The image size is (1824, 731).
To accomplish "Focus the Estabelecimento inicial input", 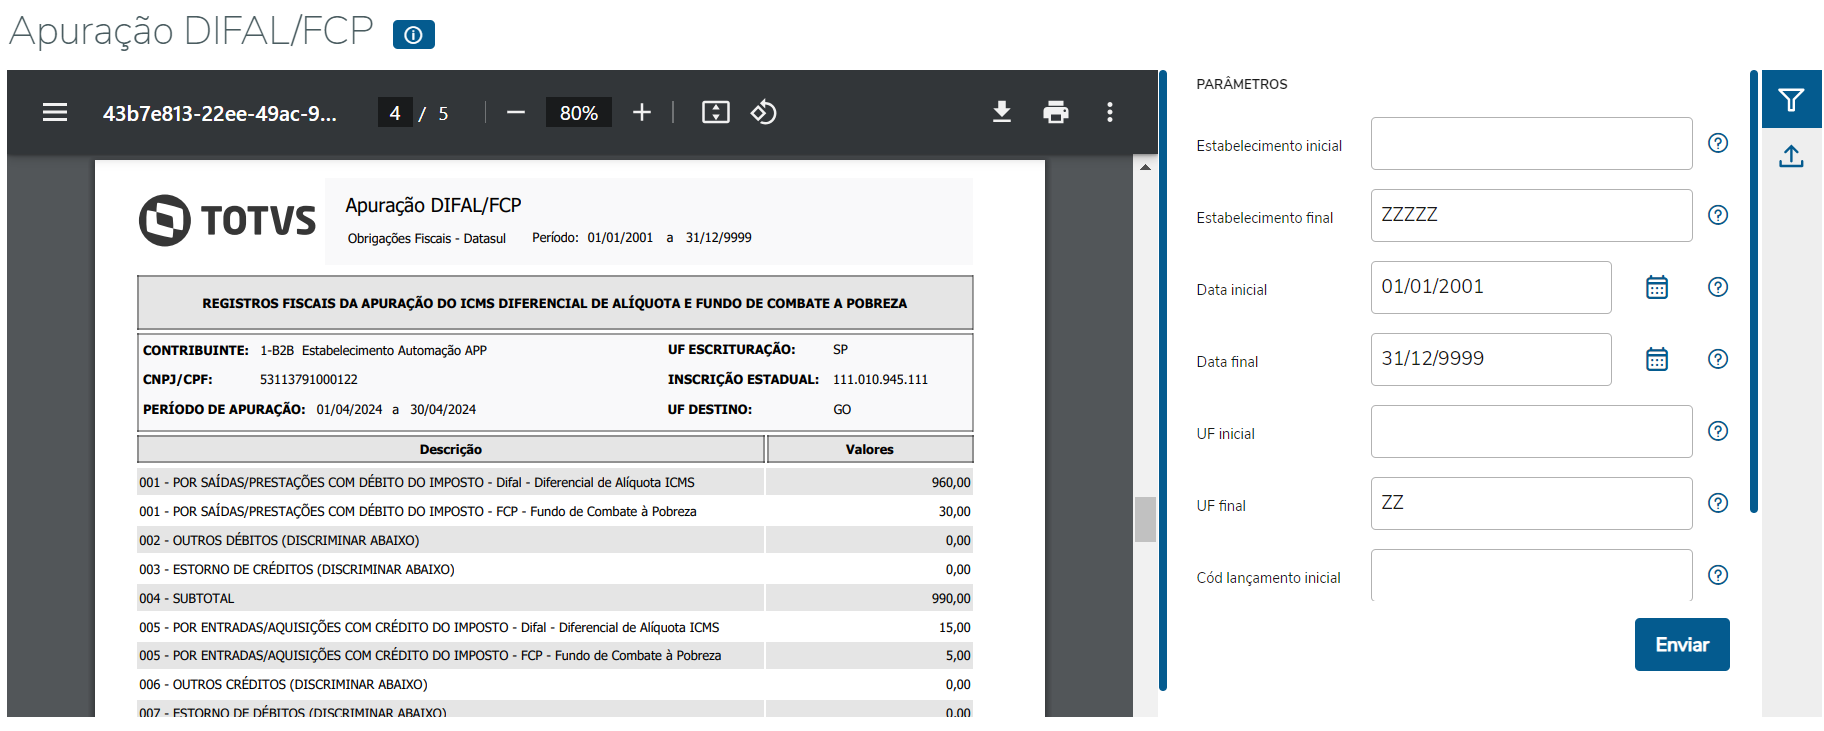I will (x=1531, y=144).
